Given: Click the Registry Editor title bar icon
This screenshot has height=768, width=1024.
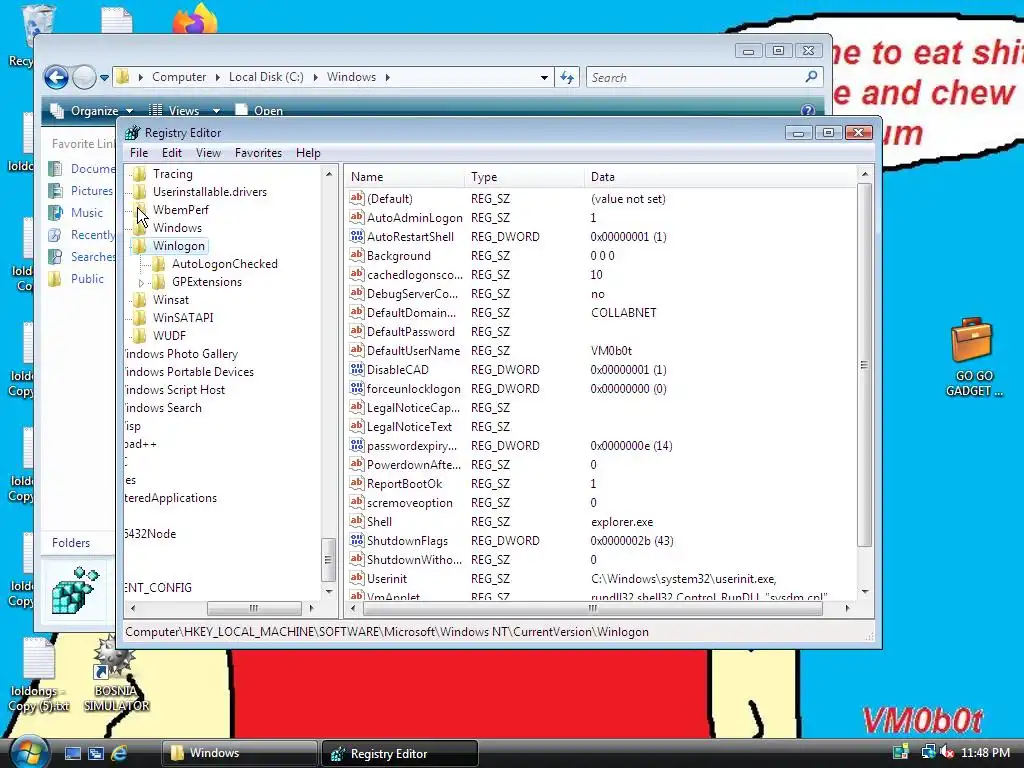Looking at the screenshot, I should point(133,133).
